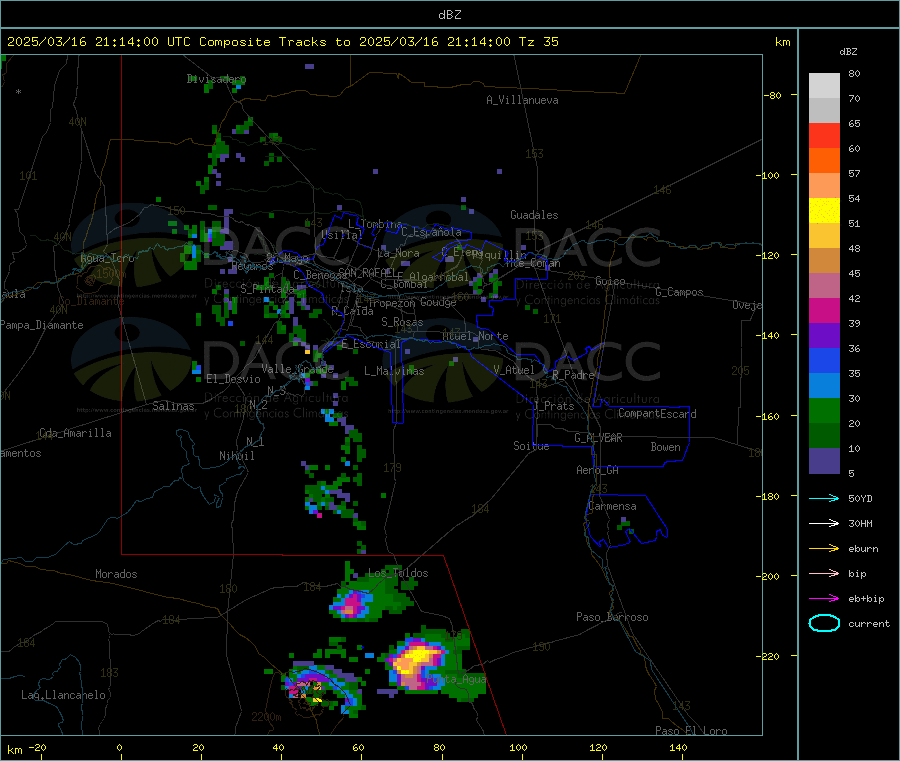This screenshot has height=761, width=900.
Task: Click the Cda_Amarilla label
Action: [76, 433]
